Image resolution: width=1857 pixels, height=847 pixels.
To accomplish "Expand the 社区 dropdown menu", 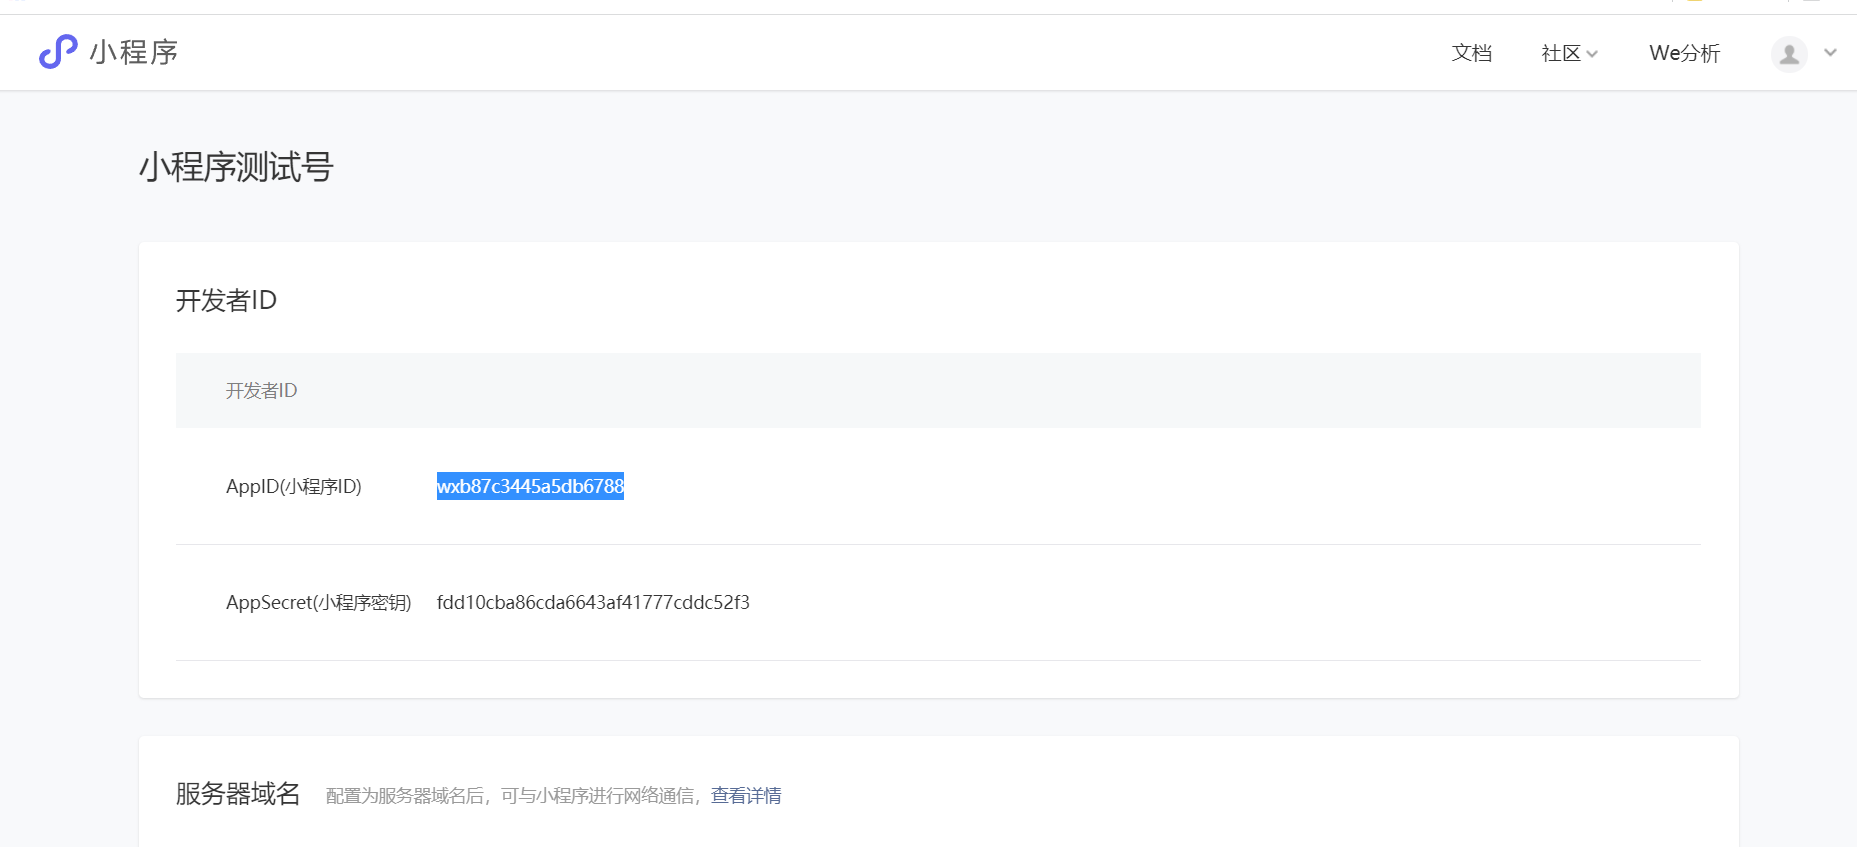I will [x=1569, y=53].
